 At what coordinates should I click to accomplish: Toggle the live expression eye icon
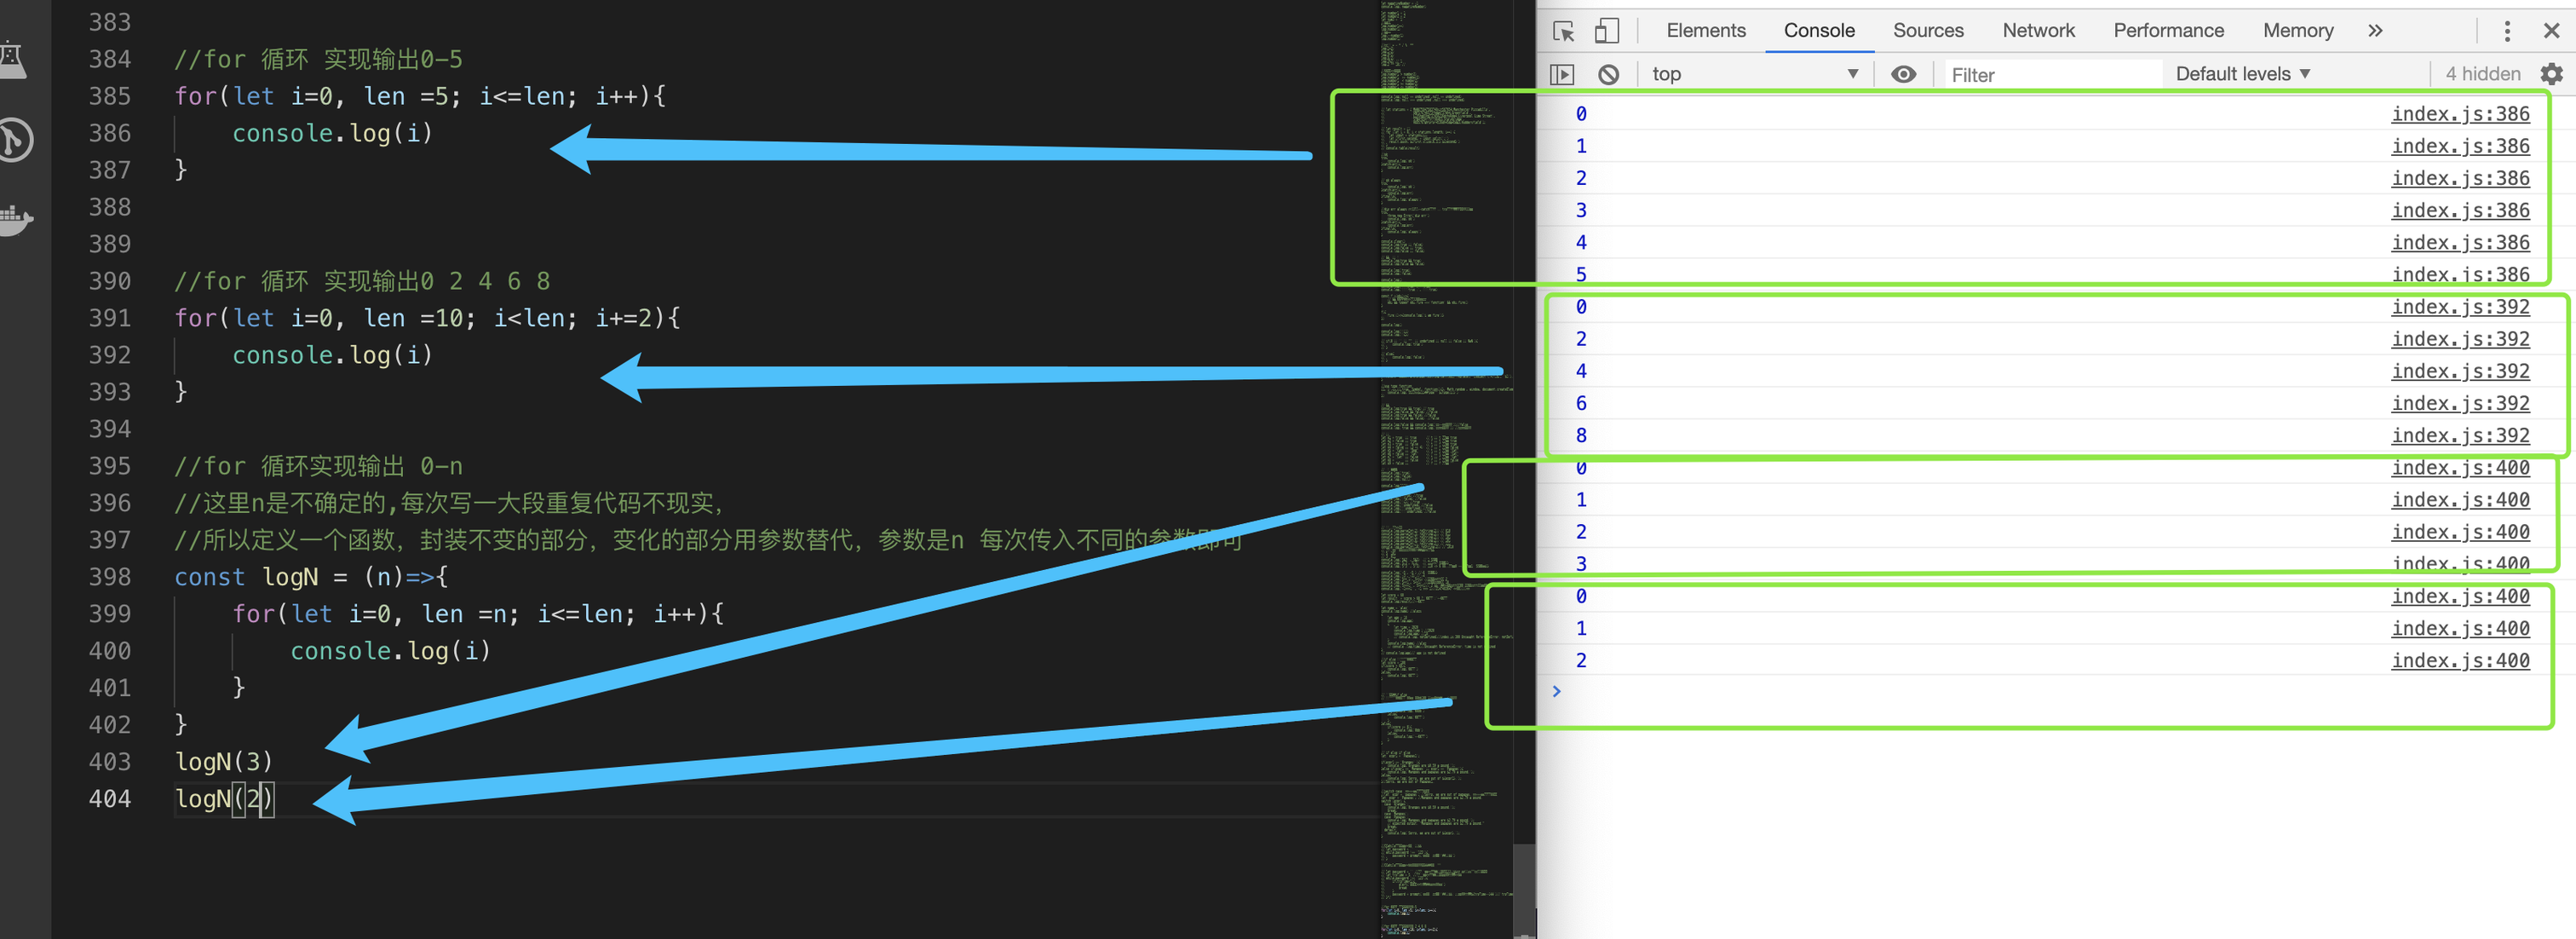1903,74
